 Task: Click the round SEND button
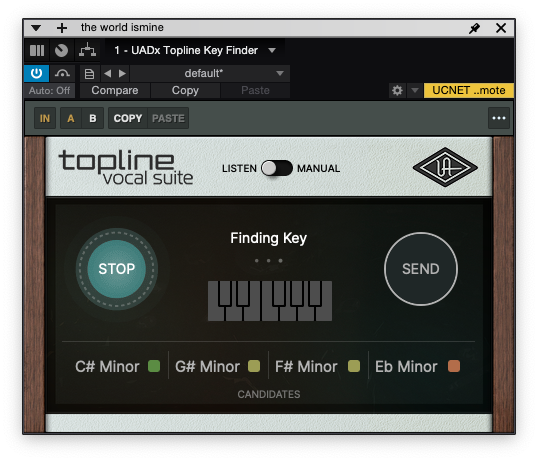pyautogui.click(x=421, y=269)
